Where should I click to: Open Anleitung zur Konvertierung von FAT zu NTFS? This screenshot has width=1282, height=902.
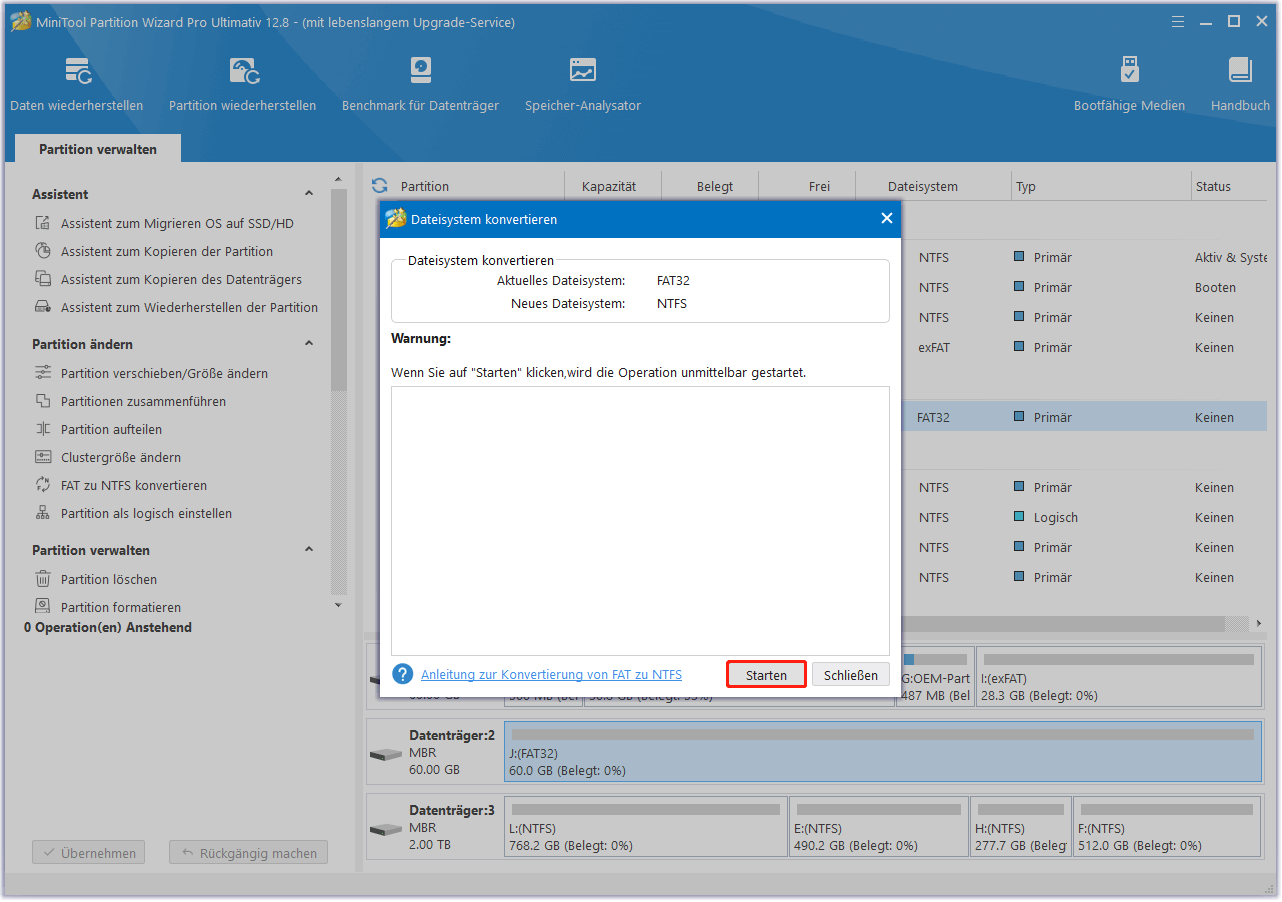[x=551, y=675]
